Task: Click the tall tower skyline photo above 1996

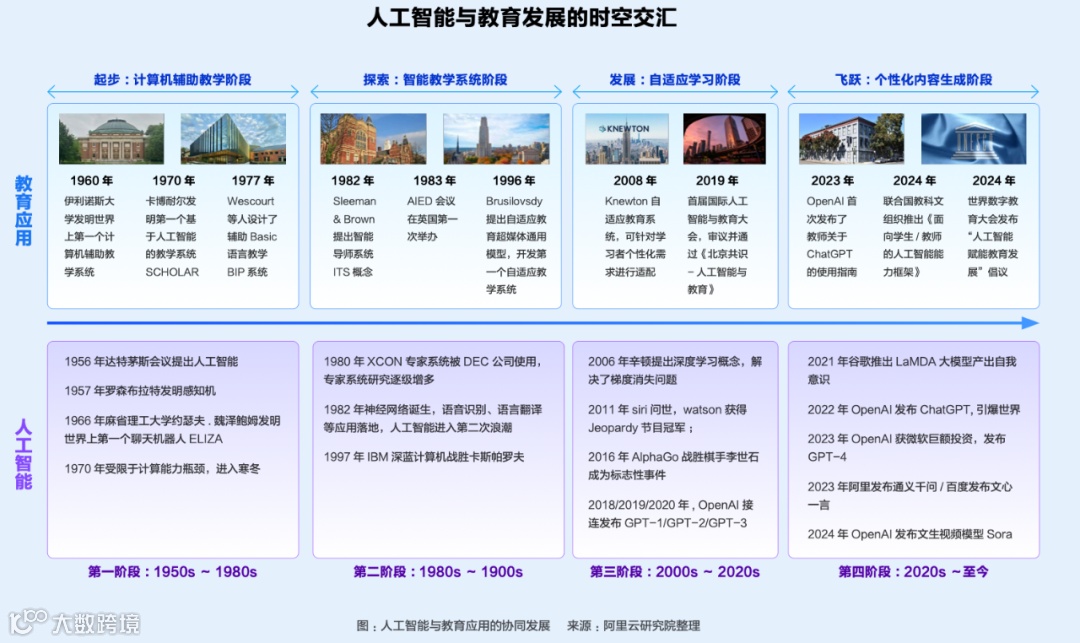Action: 496,138
